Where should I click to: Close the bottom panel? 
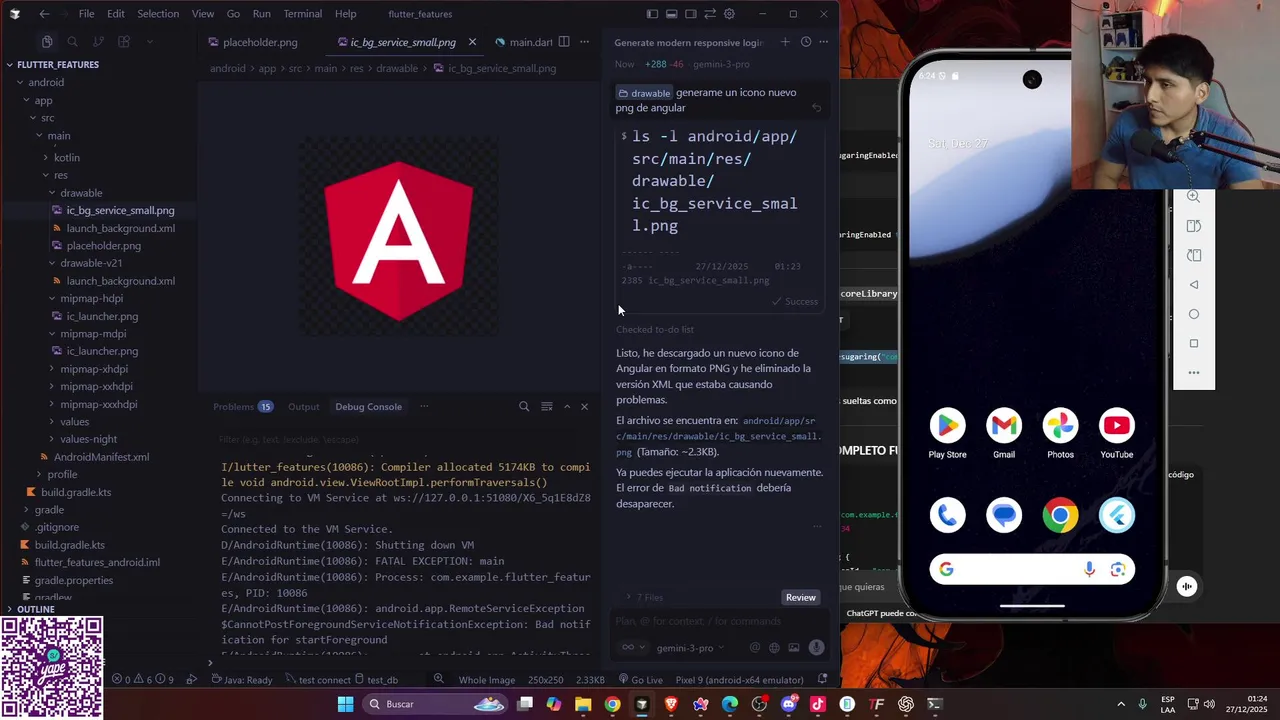point(585,406)
